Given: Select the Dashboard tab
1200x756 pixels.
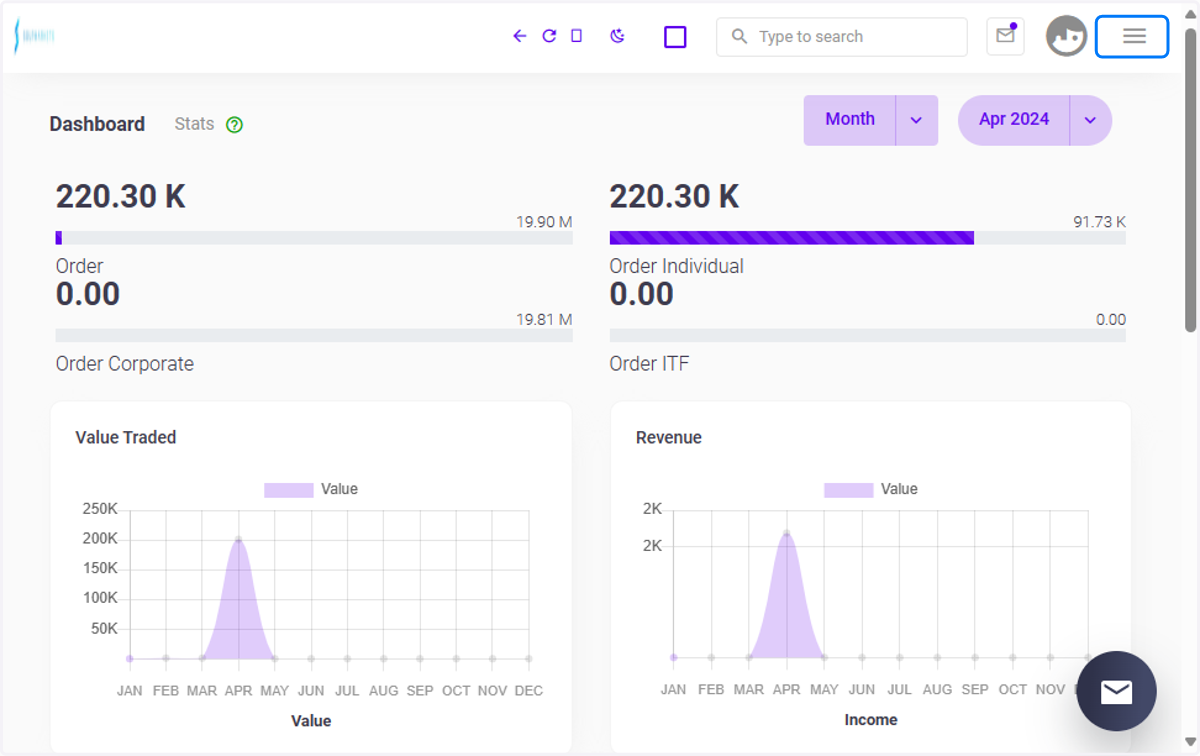Looking at the screenshot, I should click(x=97, y=124).
